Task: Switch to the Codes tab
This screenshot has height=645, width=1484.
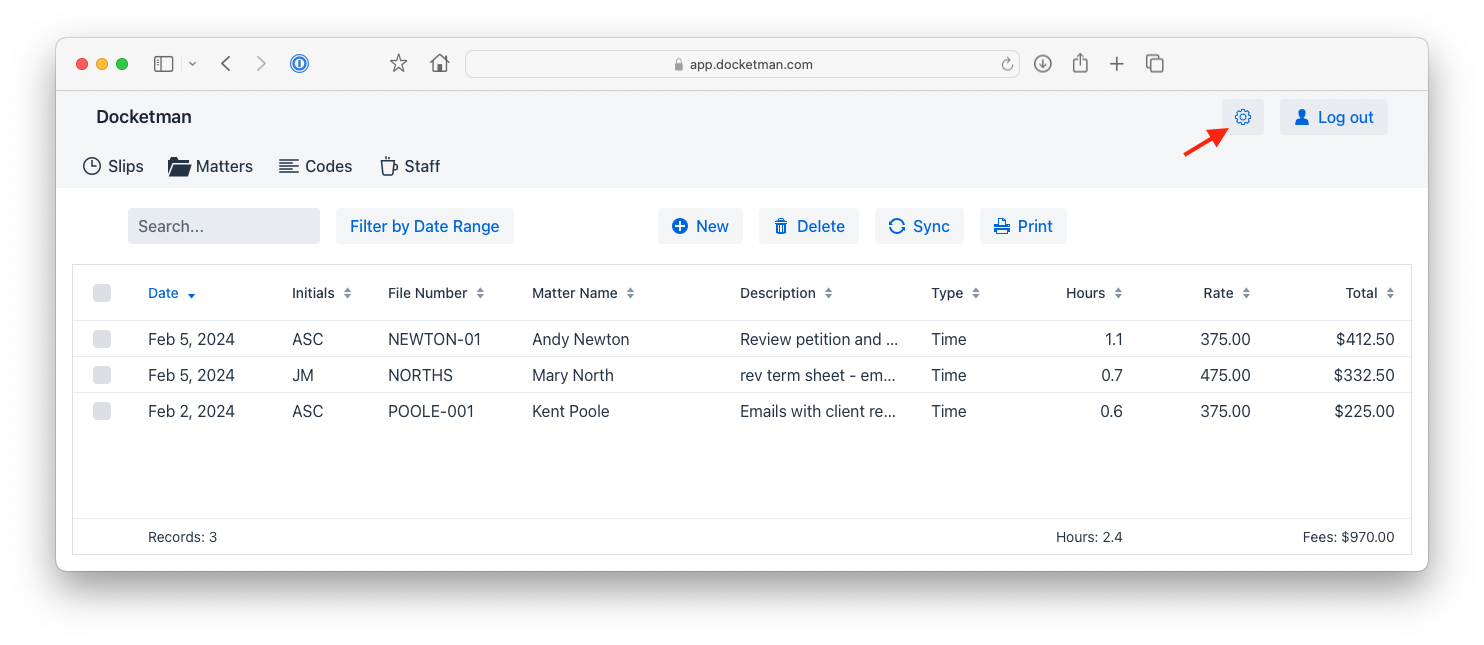Action: pyautogui.click(x=315, y=166)
